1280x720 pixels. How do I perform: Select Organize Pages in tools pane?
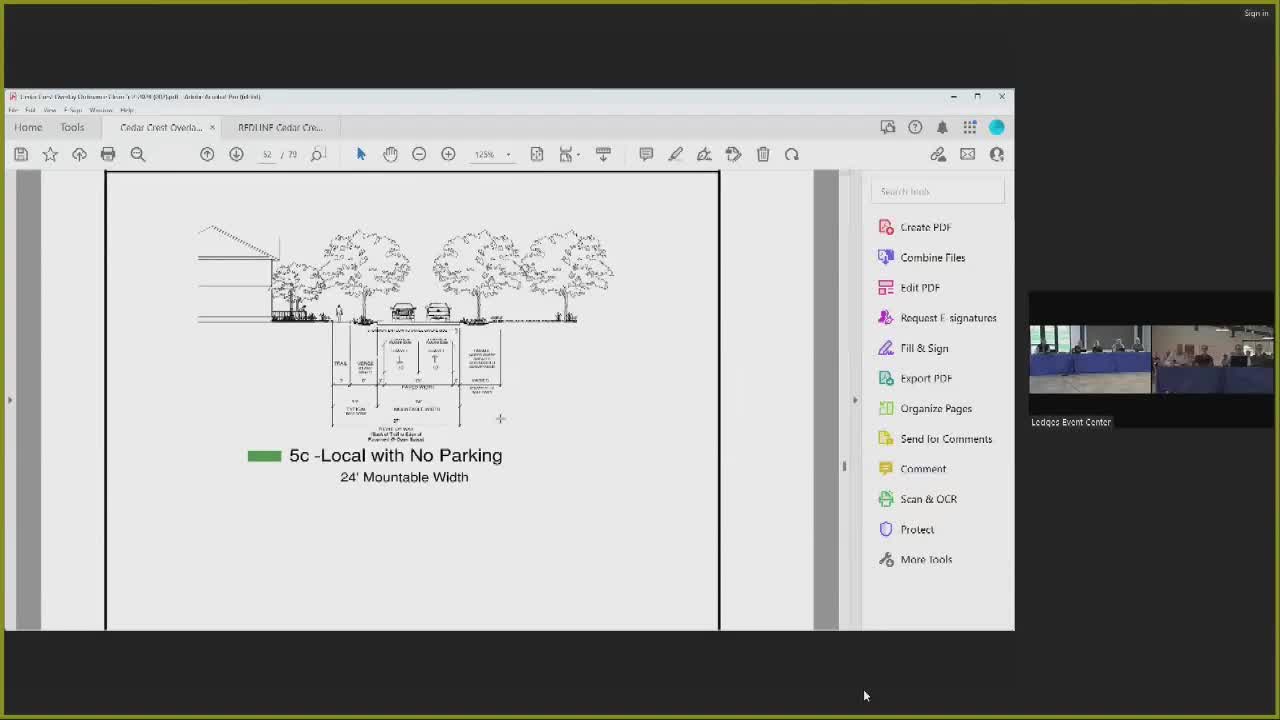[x=935, y=408]
